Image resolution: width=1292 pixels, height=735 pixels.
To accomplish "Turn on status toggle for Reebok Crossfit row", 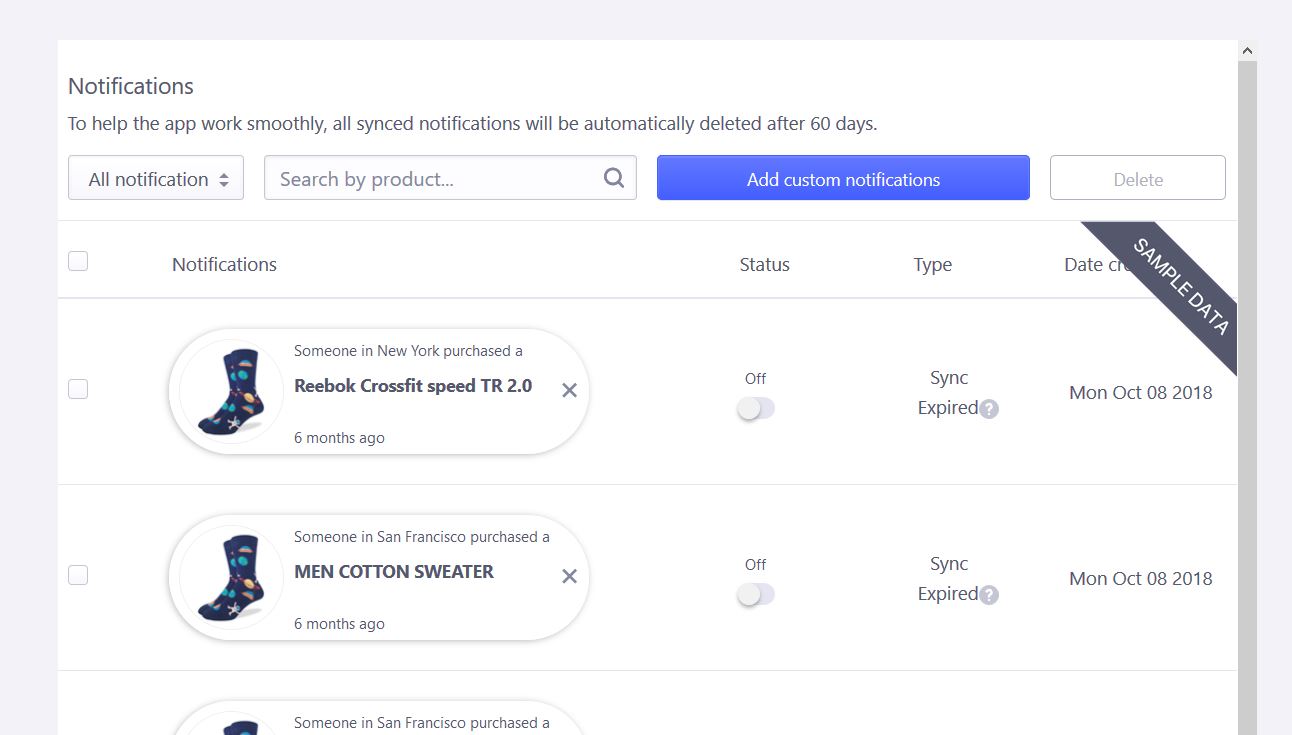I will click(756, 408).
